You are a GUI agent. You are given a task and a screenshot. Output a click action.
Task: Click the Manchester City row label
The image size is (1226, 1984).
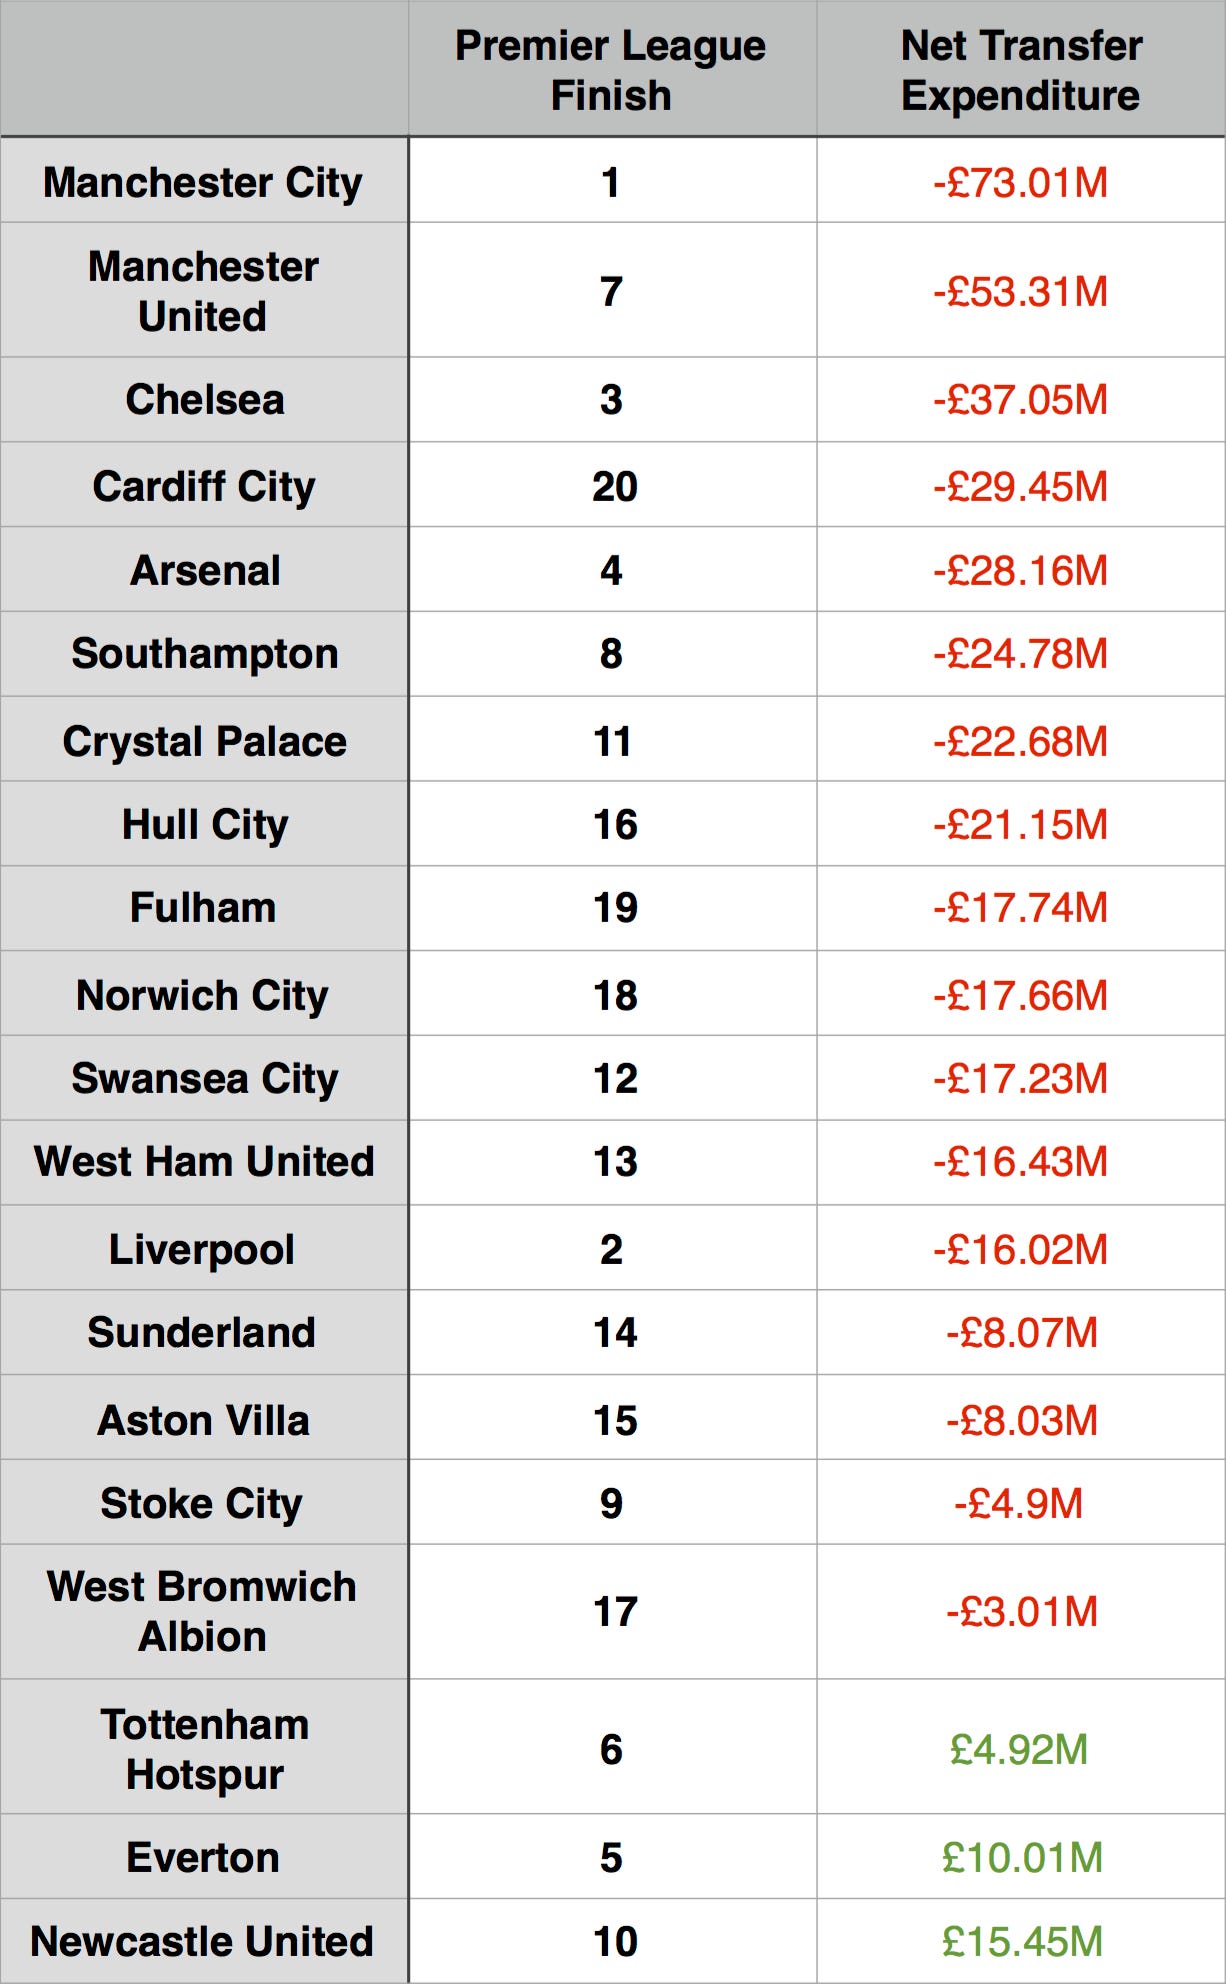tap(203, 181)
